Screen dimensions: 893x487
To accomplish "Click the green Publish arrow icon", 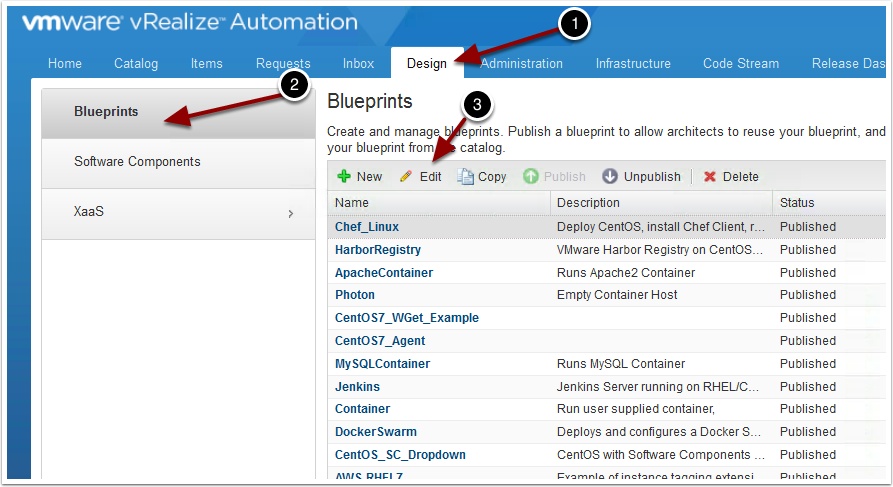I will 531,176.
